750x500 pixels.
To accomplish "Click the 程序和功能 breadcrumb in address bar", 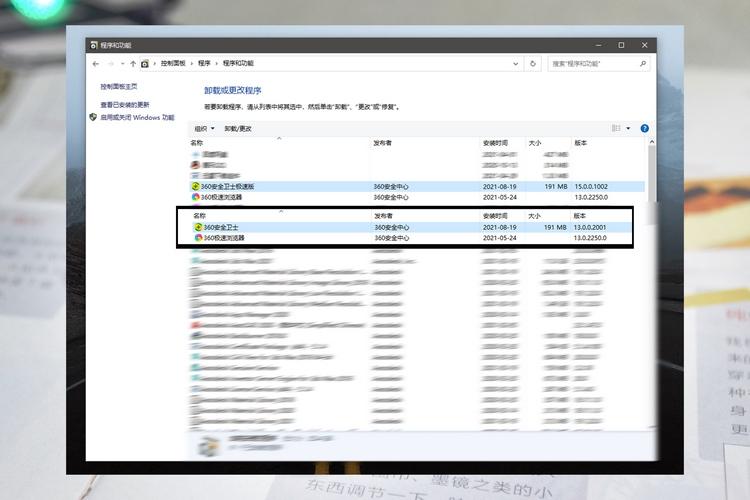I will point(238,63).
